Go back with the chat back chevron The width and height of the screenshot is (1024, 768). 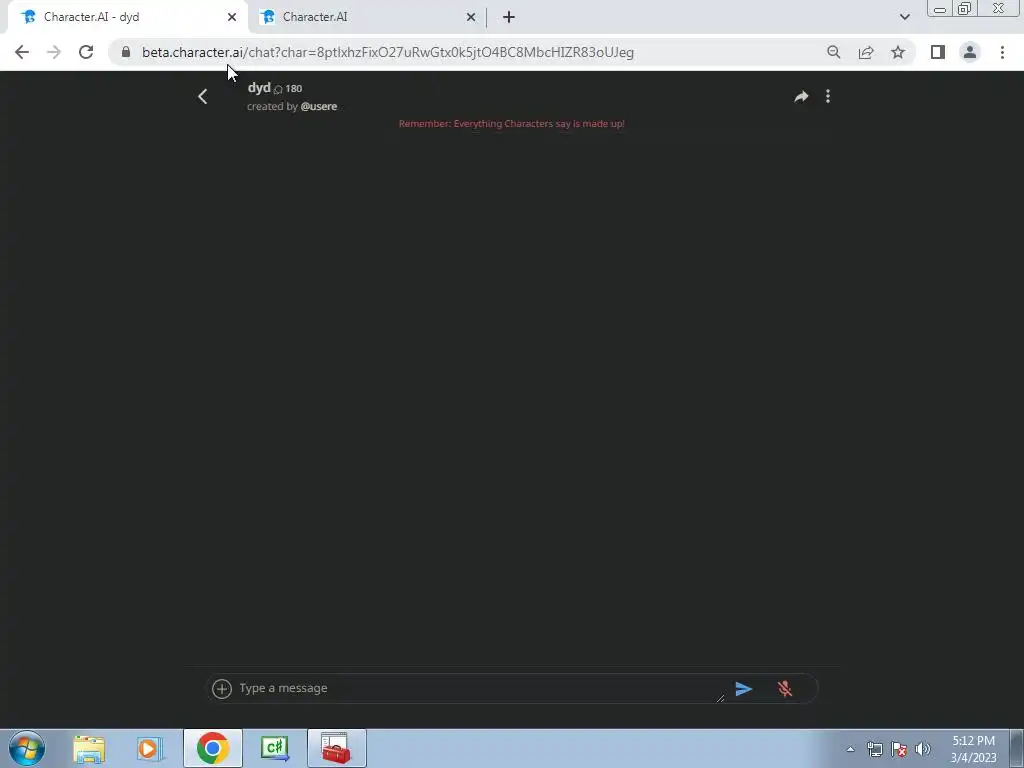202,97
